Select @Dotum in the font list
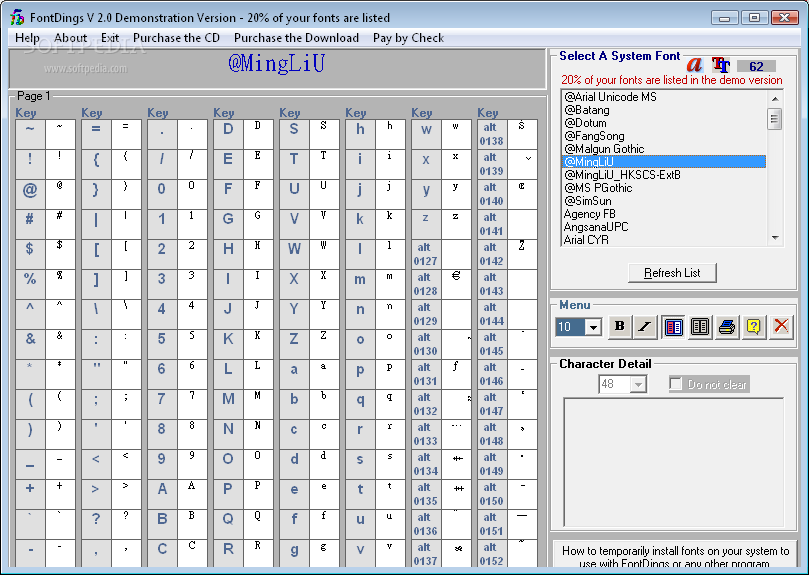Screen dimensions: 809x575 (664, 123)
